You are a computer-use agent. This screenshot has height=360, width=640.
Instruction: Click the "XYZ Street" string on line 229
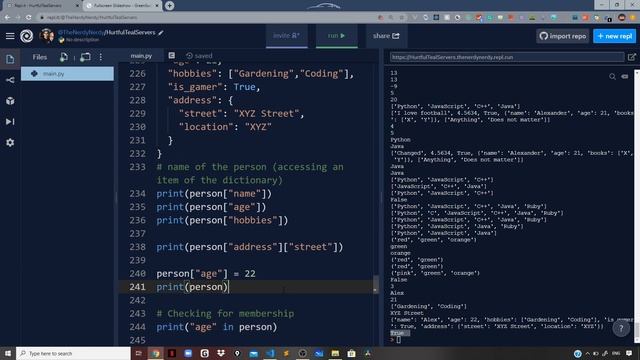point(267,113)
